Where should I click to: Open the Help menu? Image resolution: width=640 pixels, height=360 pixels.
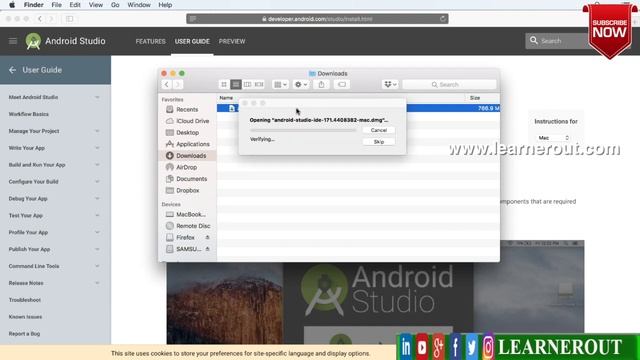[x=165, y=5]
